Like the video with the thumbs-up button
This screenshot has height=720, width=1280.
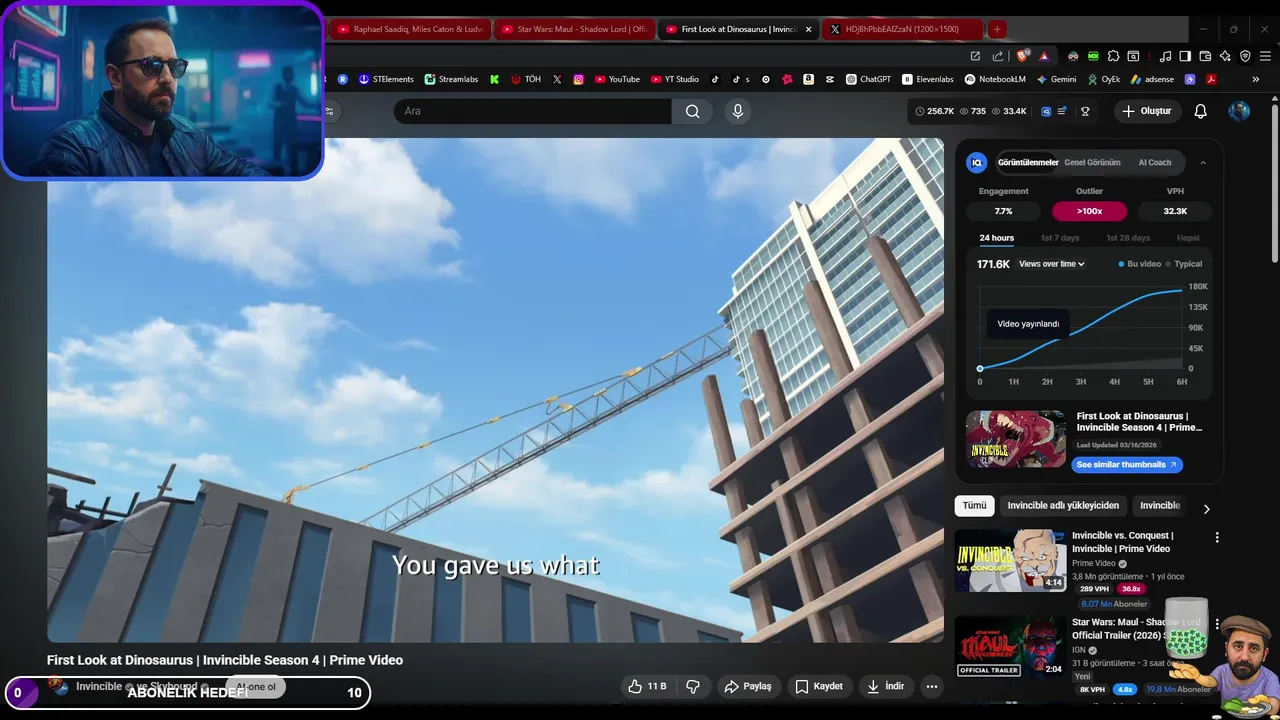coord(646,686)
